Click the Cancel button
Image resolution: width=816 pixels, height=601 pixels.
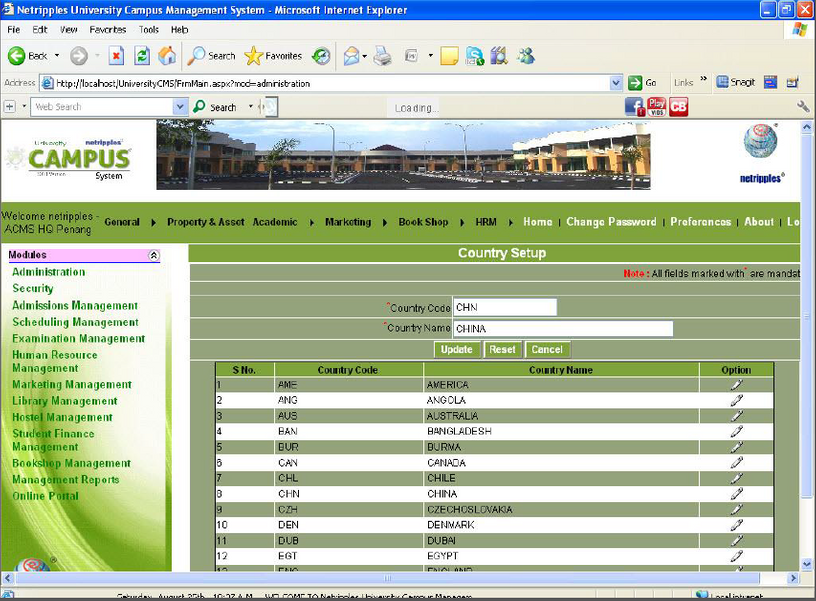click(x=547, y=350)
